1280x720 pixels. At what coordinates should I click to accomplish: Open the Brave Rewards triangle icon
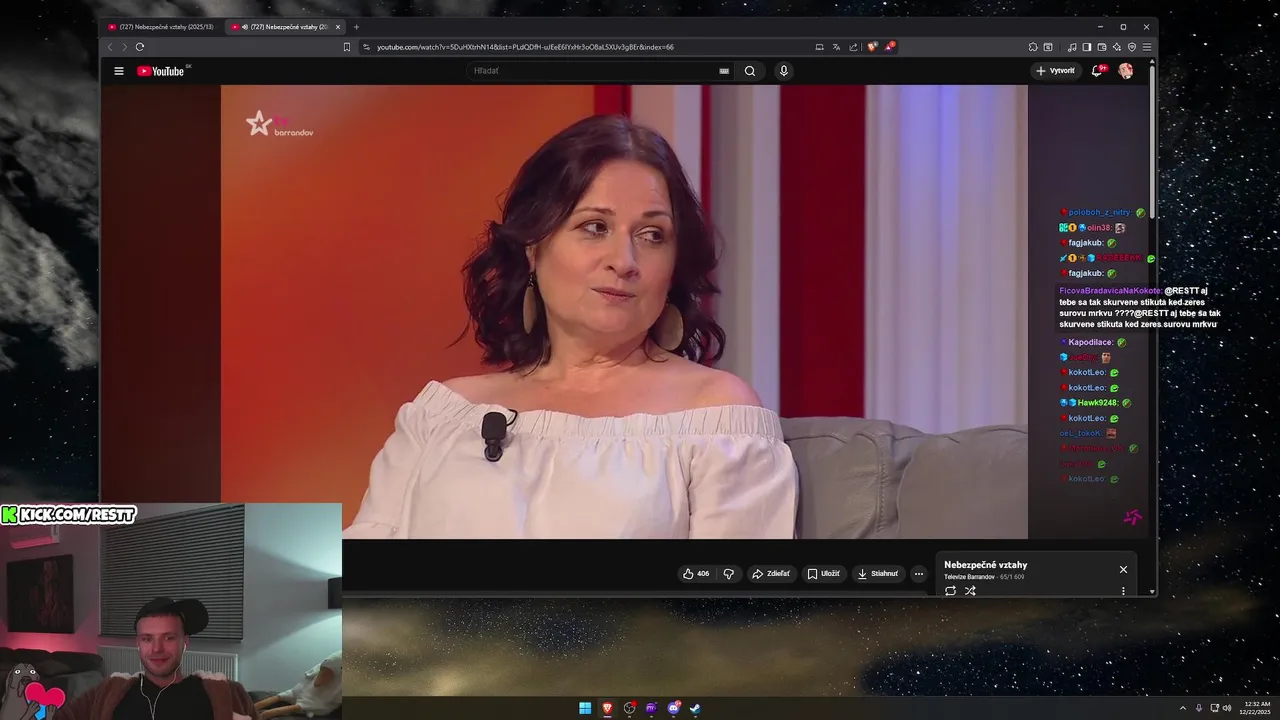tap(889, 47)
